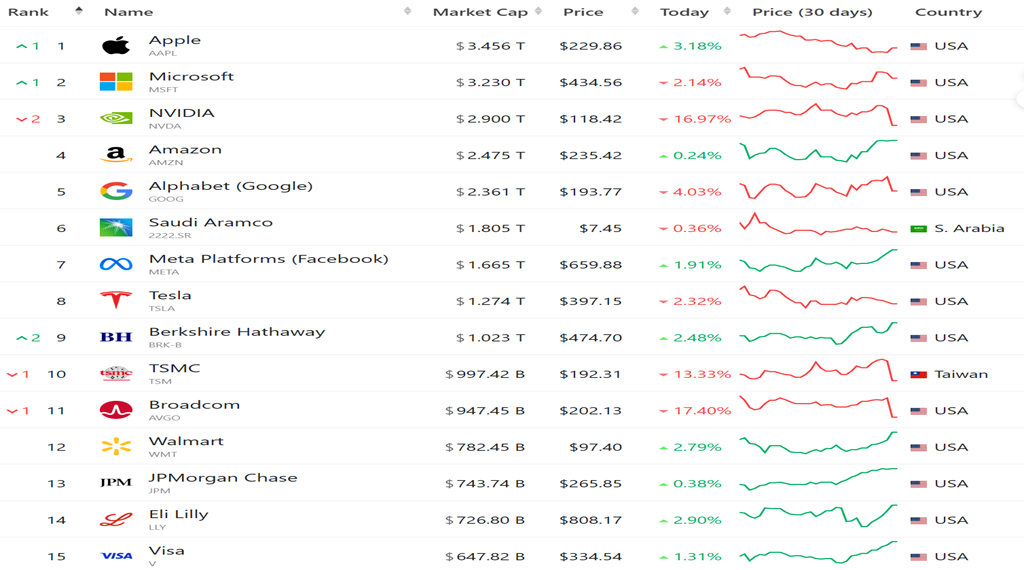This screenshot has height=570, width=1024.
Task: Click the Taiwan flag next to TSMC
Action: coord(918,374)
